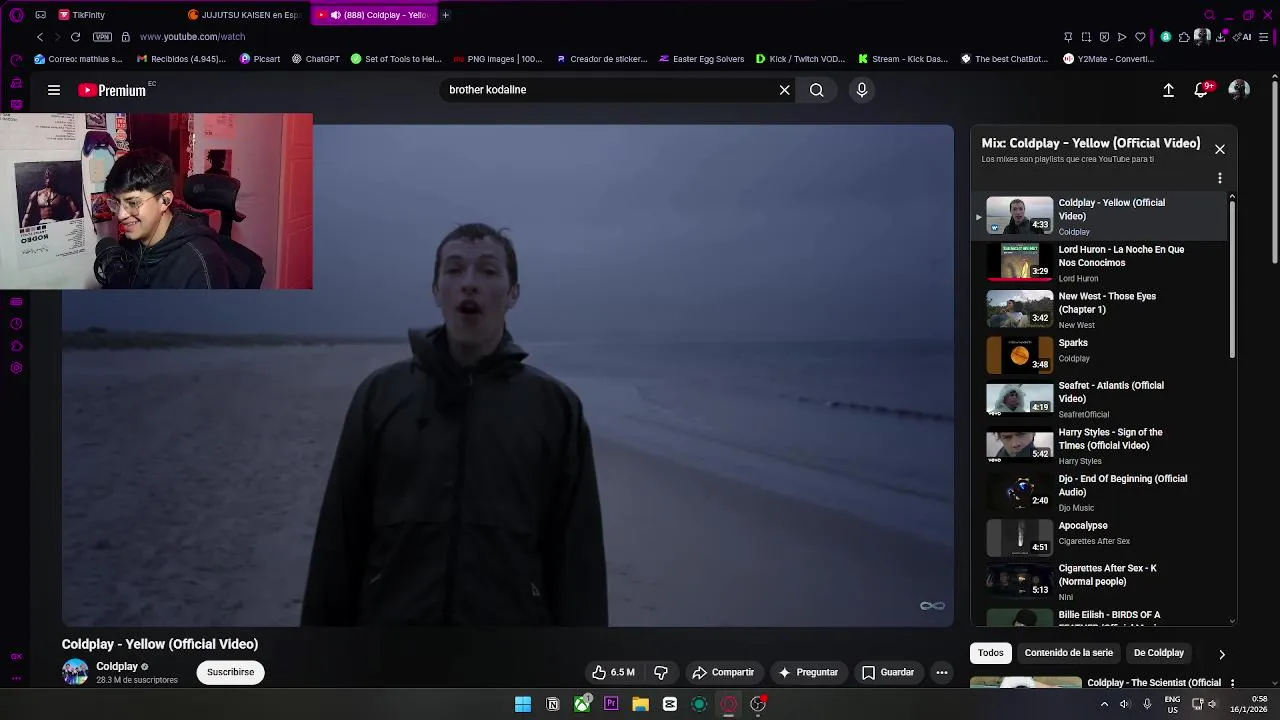Open the Easter Egg Solvers bookmark
The image size is (1280, 720).
(701, 59)
